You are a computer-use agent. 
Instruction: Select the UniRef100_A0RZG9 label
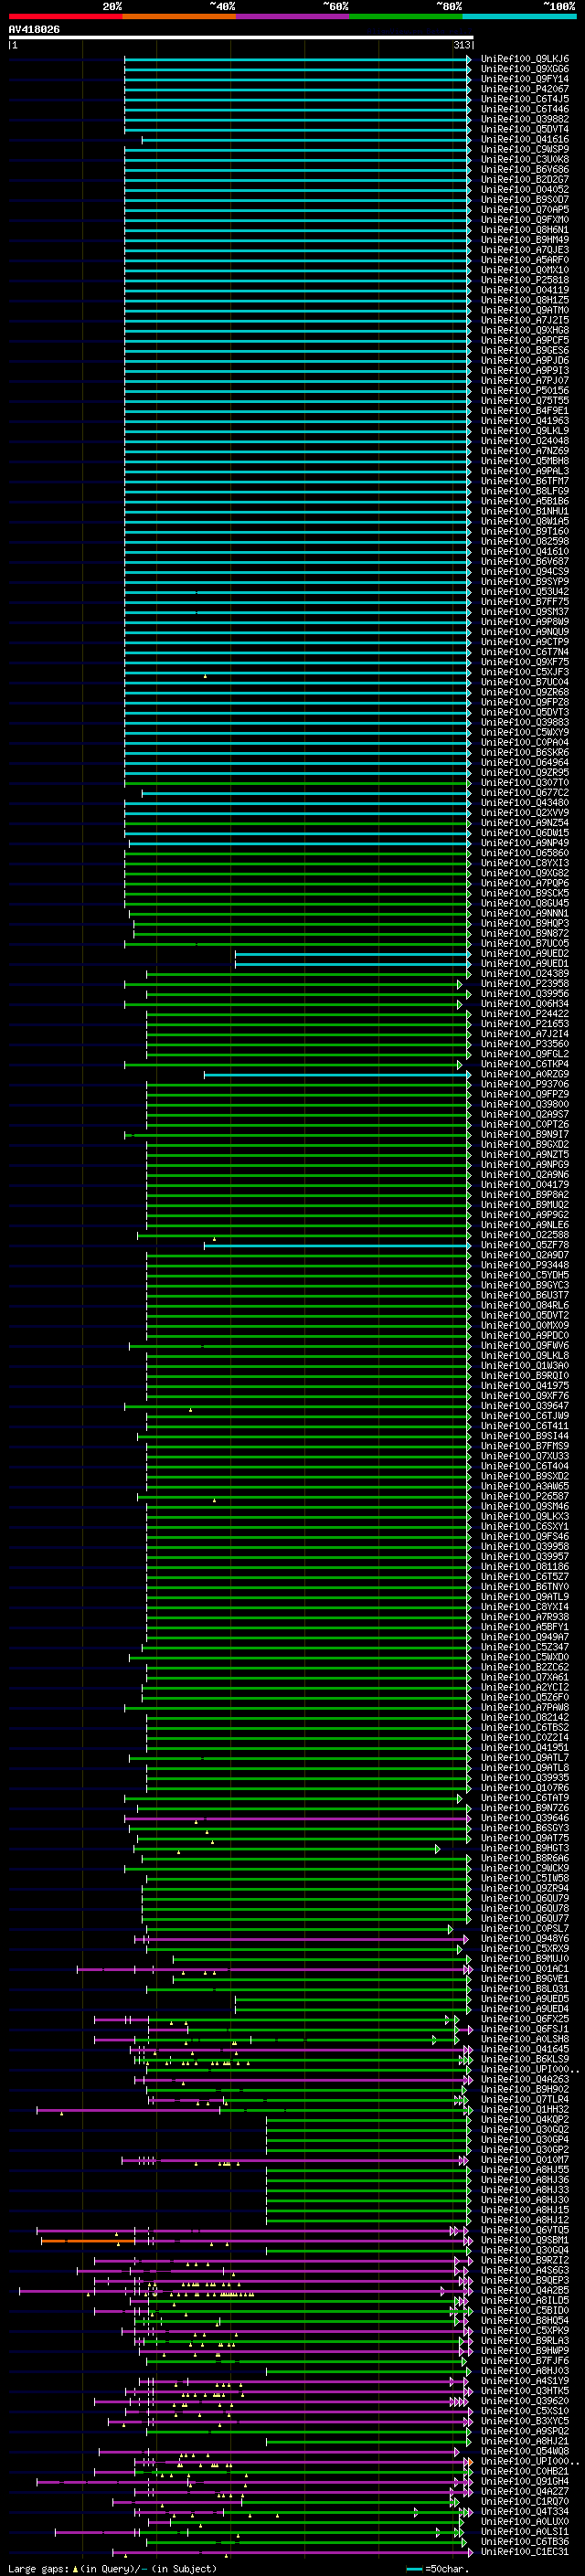(x=524, y=1075)
